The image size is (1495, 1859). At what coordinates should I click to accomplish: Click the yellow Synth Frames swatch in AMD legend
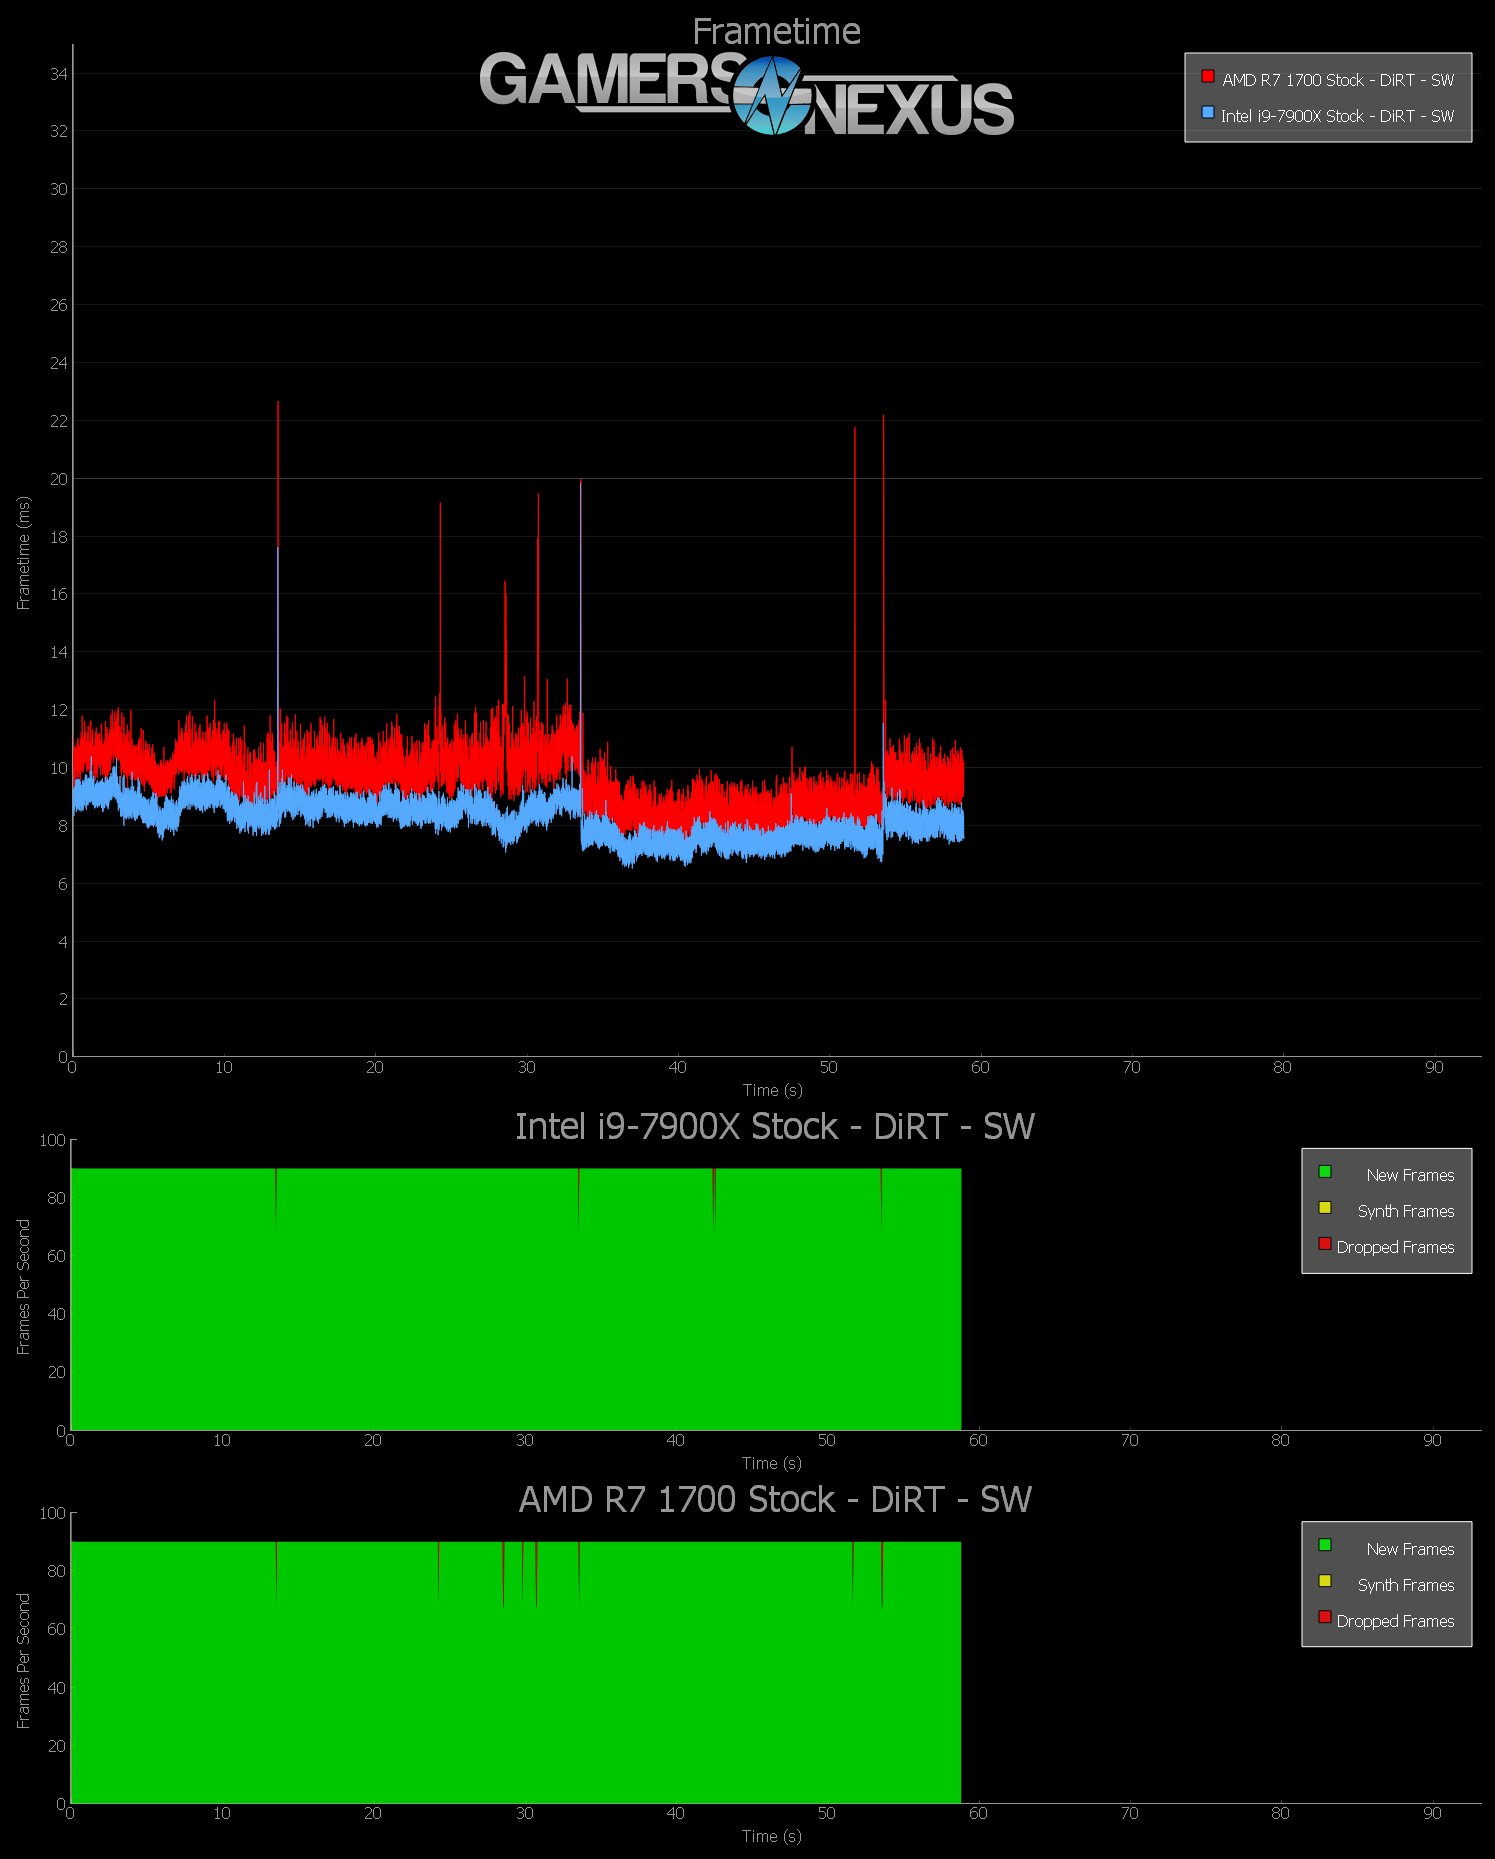[1324, 1581]
